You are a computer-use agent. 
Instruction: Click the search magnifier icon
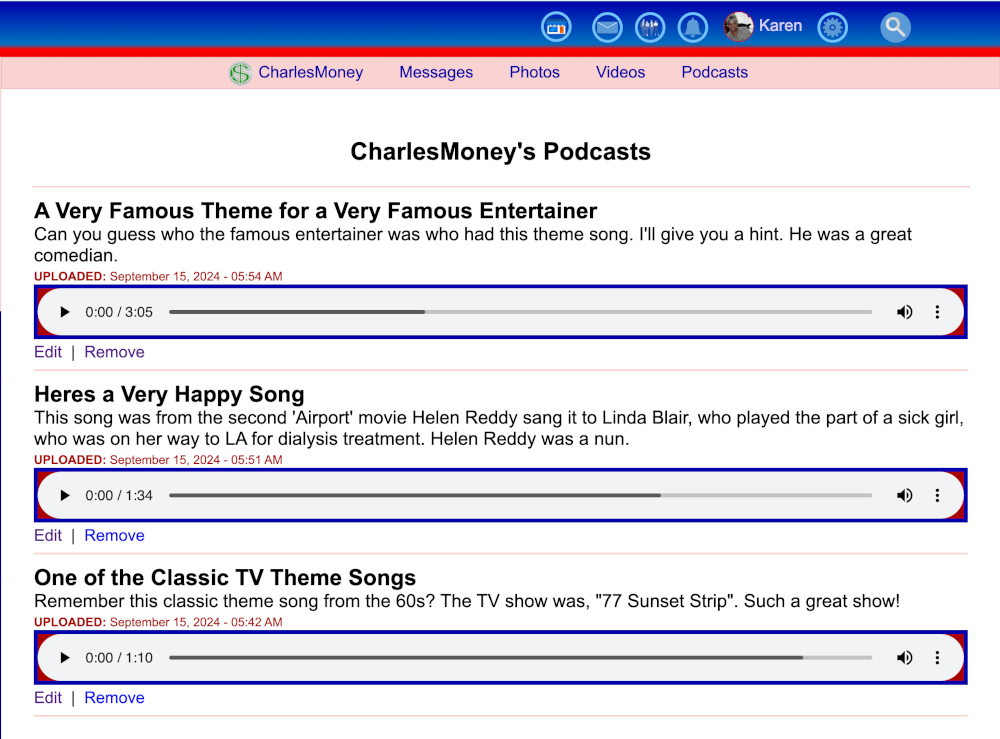coord(895,26)
